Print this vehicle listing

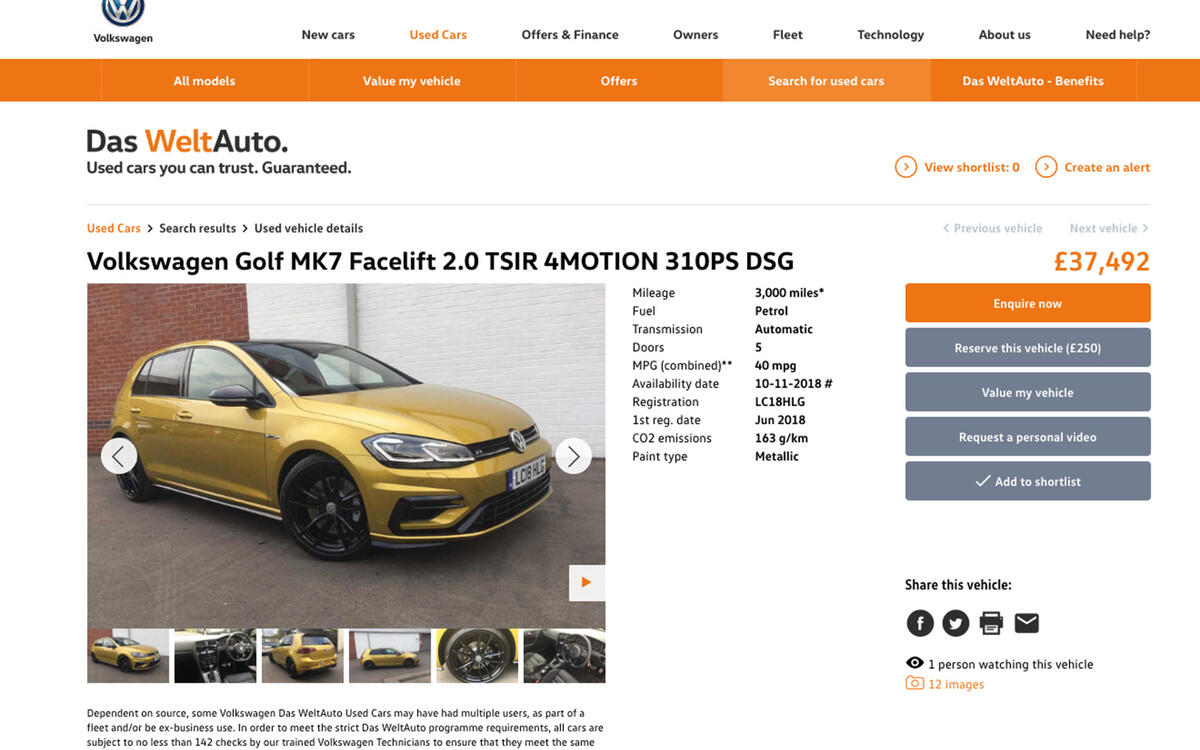point(991,622)
